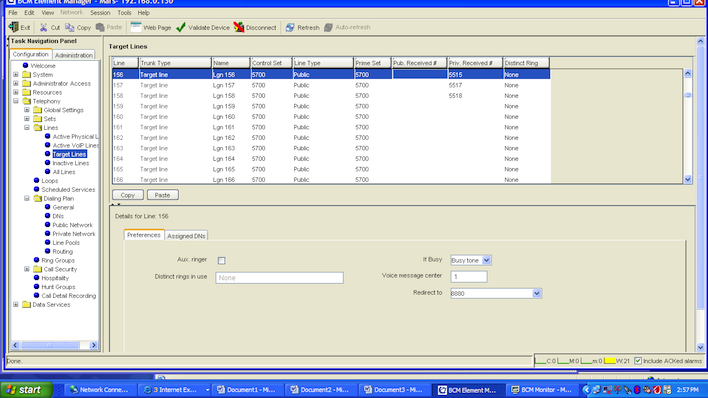Open the If Busy dropdown
Image resolution: width=708 pixels, height=398 pixels.
tap(486, 260)
